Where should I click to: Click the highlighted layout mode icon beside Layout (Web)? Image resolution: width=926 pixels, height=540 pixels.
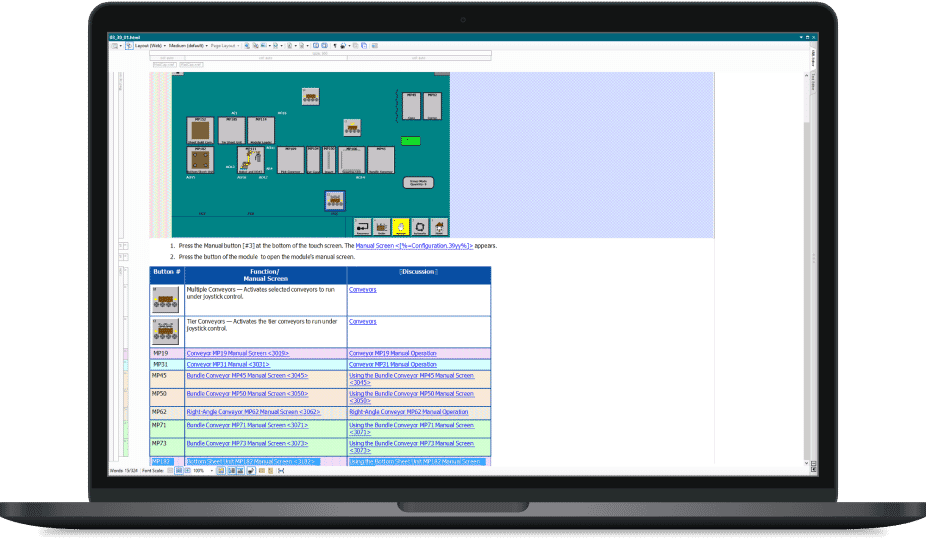129,45
